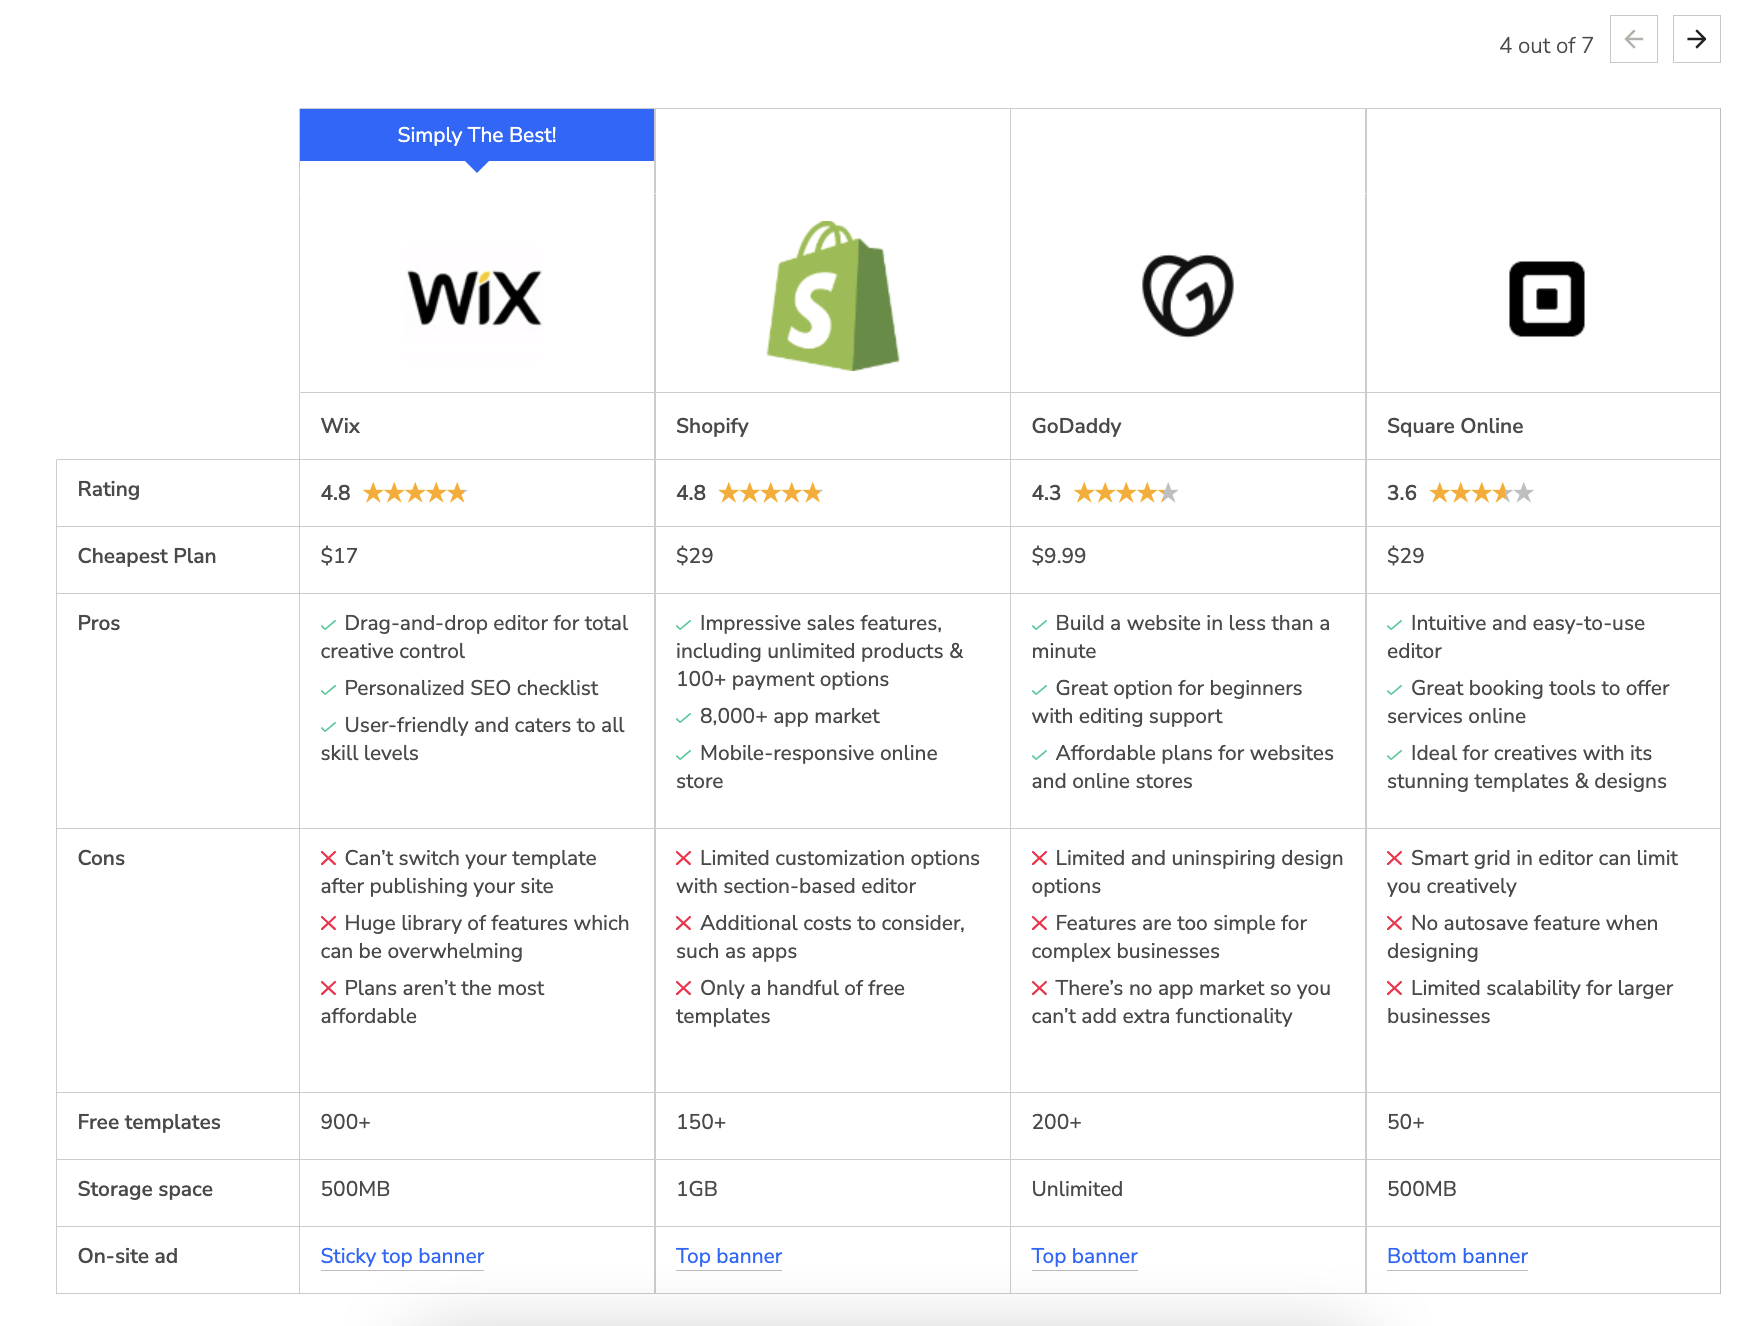Screen dimensions: 1764x1326
Task: Click the Wix logo image
Action: [476, 298]
